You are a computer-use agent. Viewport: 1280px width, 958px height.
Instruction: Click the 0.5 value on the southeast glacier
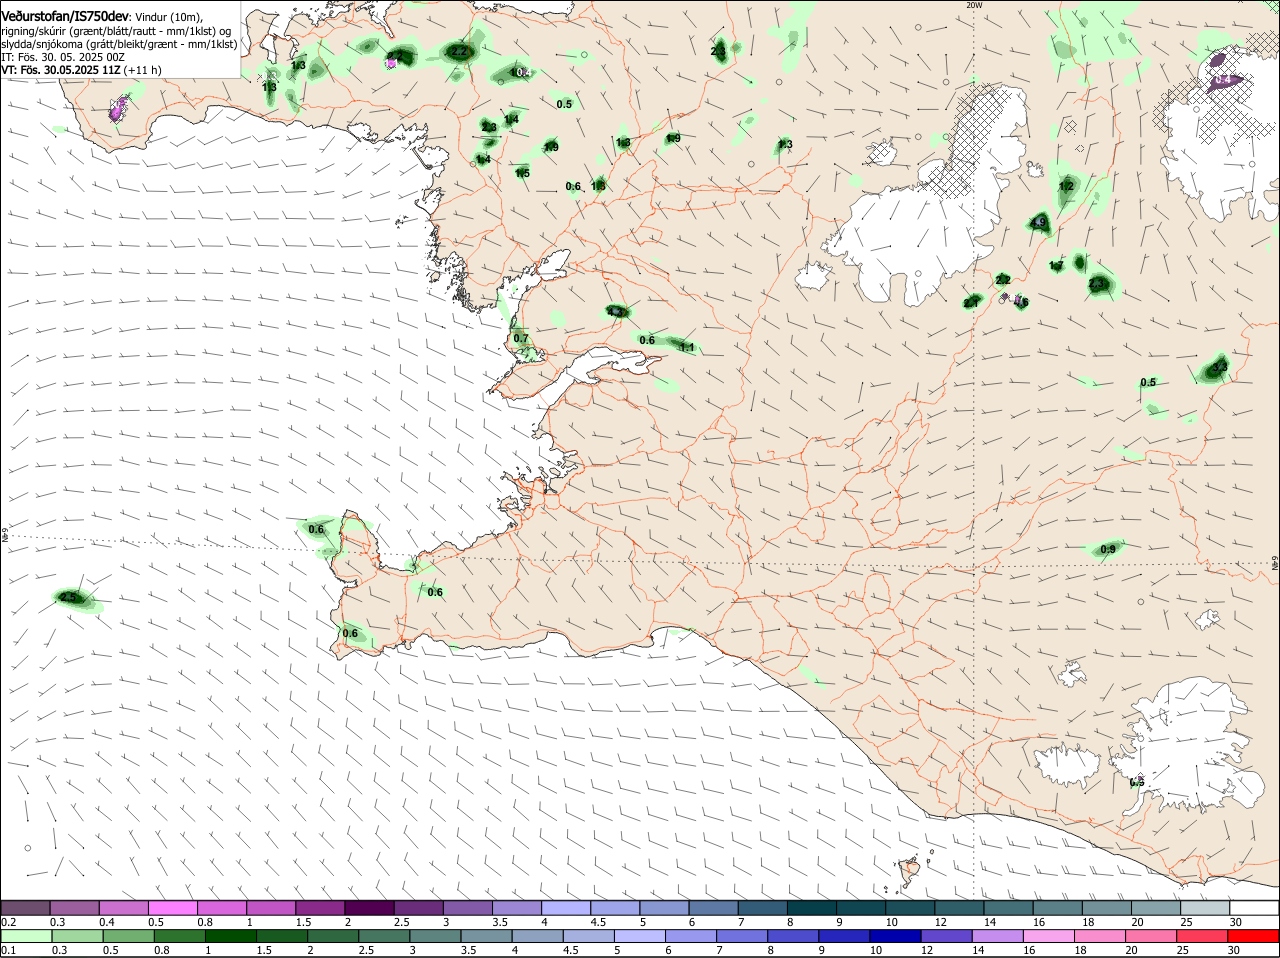1137,782
